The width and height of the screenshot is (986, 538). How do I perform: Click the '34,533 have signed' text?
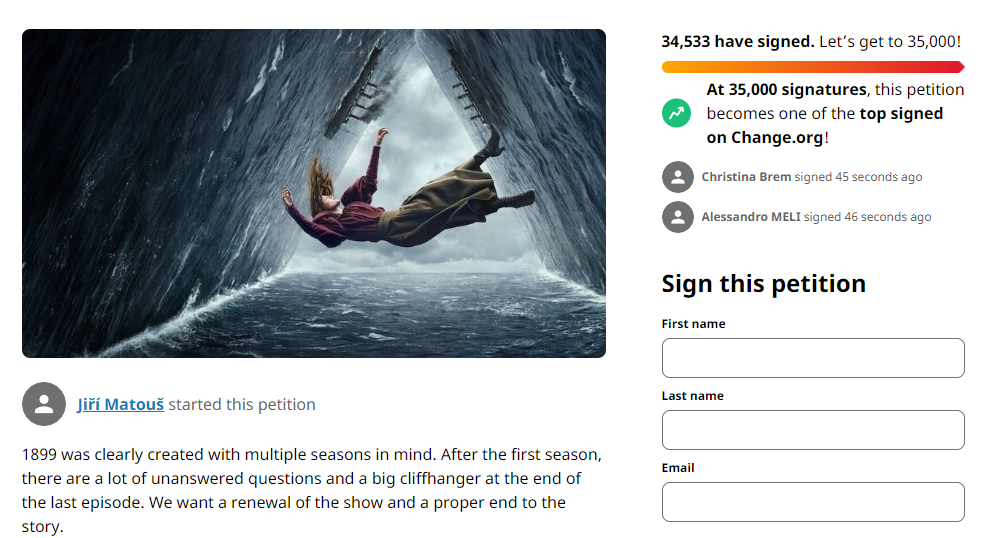coord(738,41)
